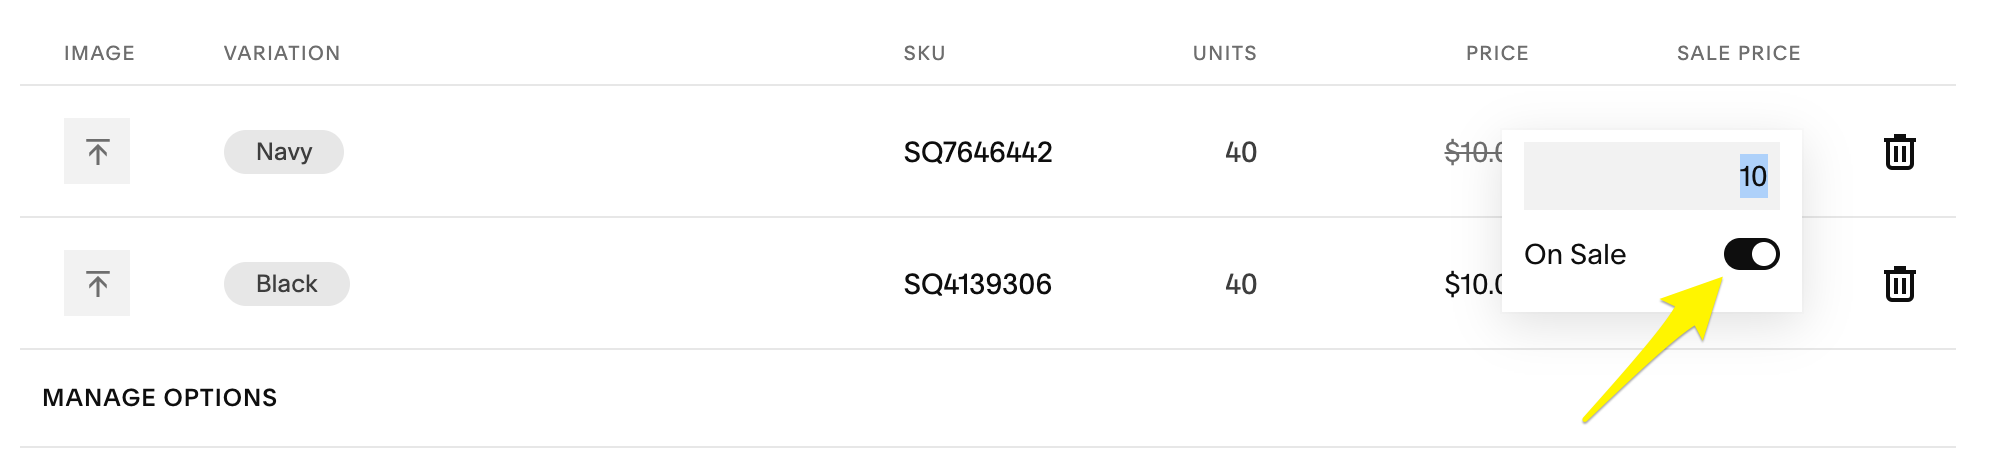Edit the SKU SQ4139306
Image resolution: width=2008 pixels, height=462 pixels.
tap(977, 284)
